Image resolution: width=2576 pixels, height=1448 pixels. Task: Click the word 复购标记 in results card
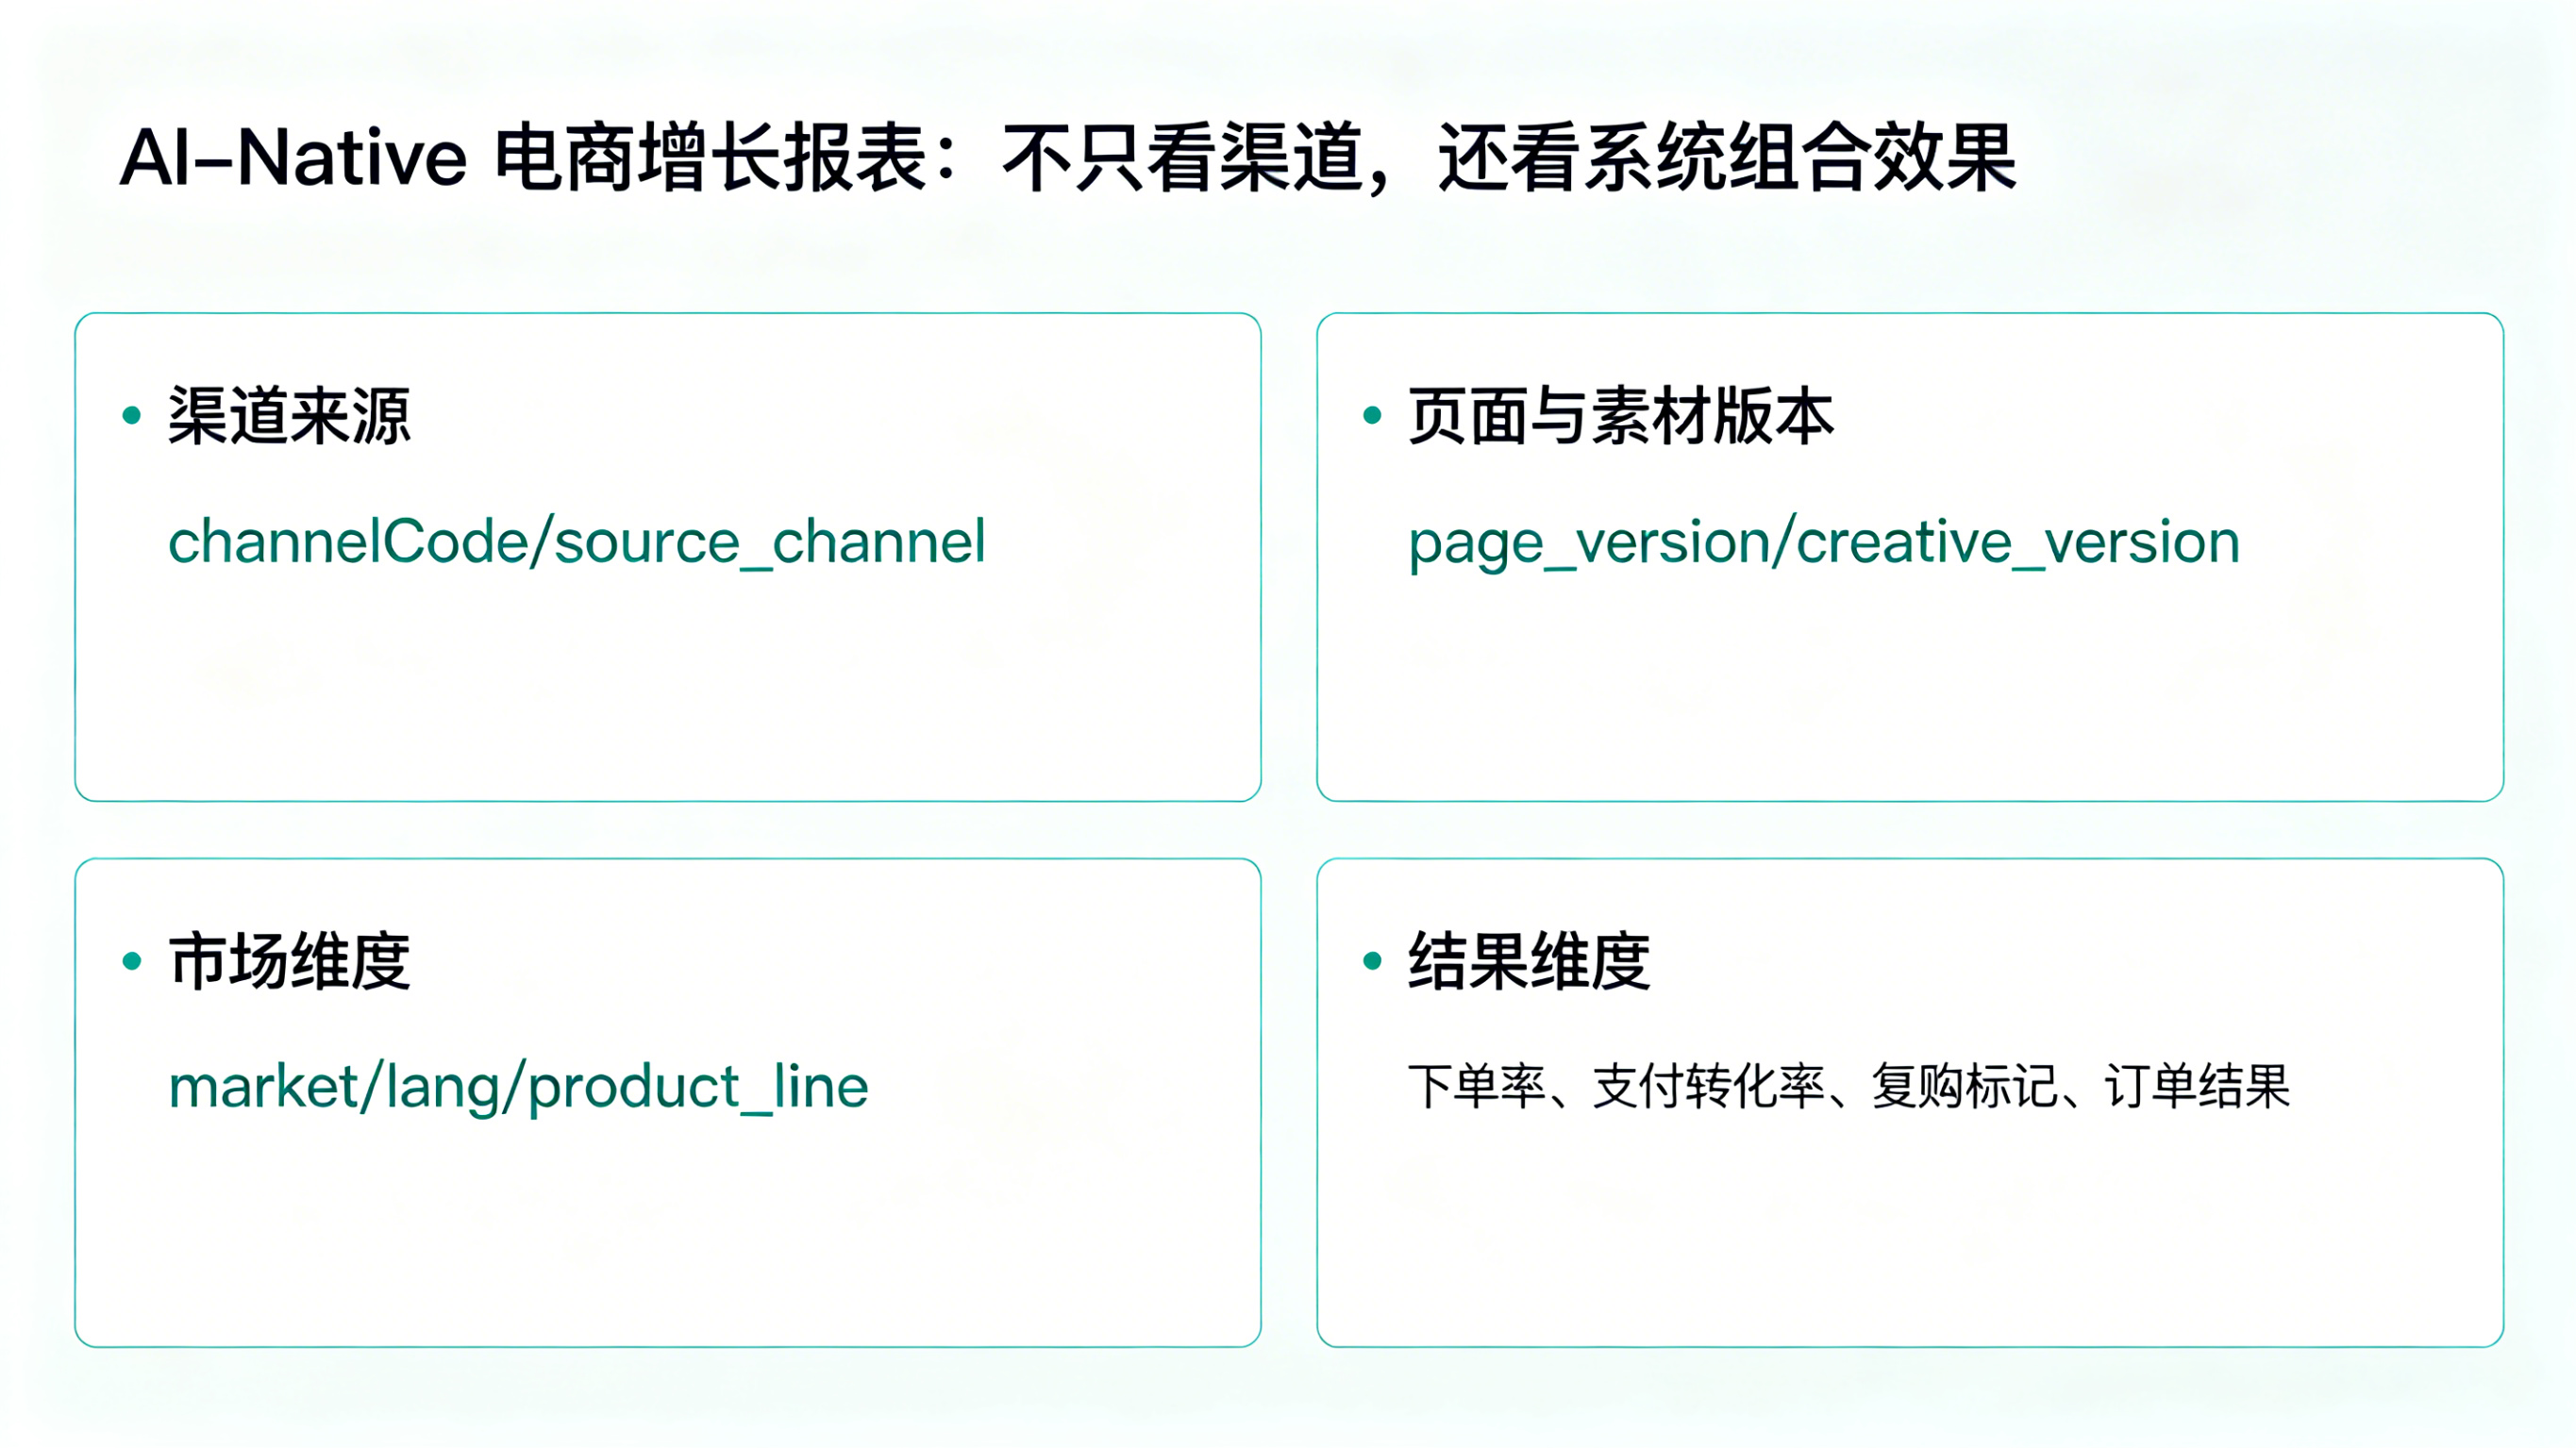click(x=1963, y=1087)
